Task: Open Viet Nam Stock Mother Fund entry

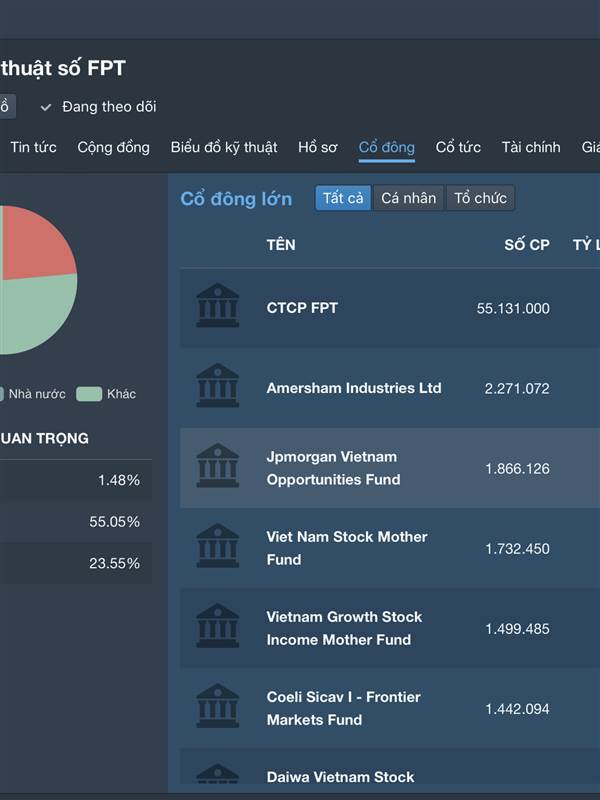Action: point(390,548)
